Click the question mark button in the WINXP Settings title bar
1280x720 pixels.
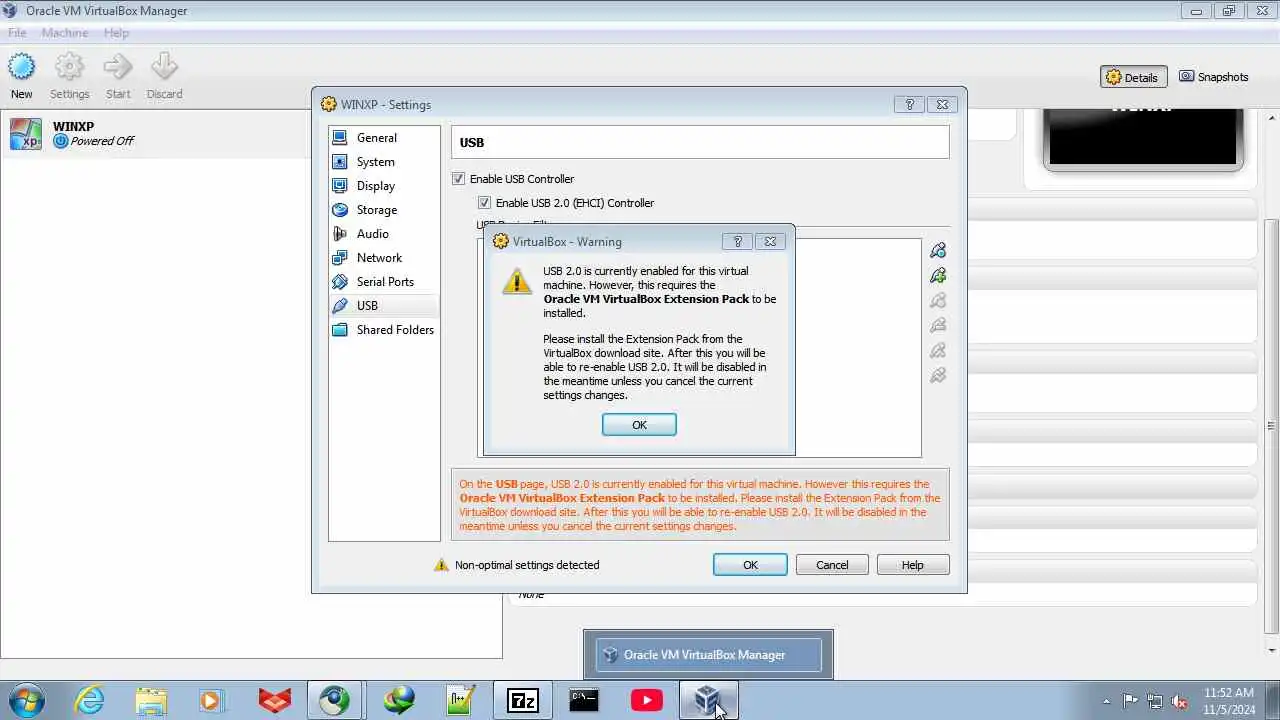click(x=909, y=104)
